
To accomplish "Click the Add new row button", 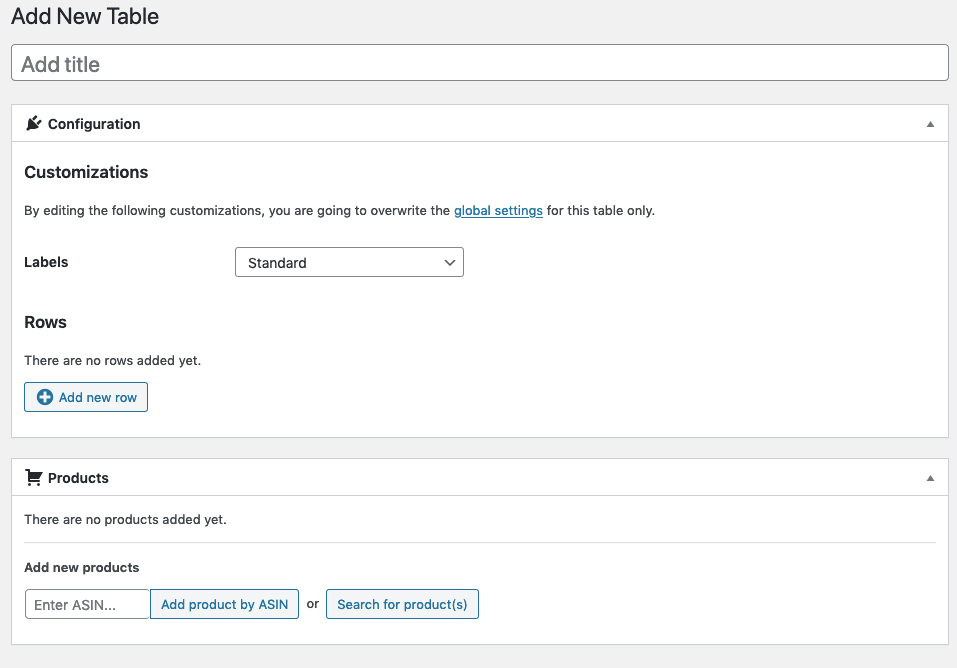I will (86, 397).
